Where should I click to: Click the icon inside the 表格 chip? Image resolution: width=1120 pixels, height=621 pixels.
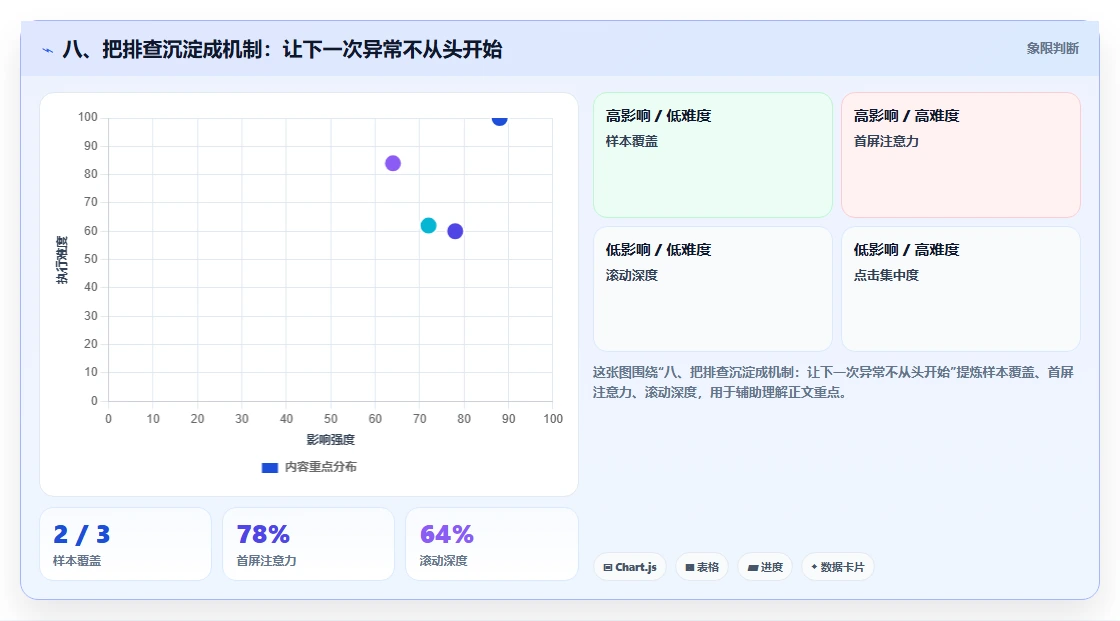click(x=690, y=567)
